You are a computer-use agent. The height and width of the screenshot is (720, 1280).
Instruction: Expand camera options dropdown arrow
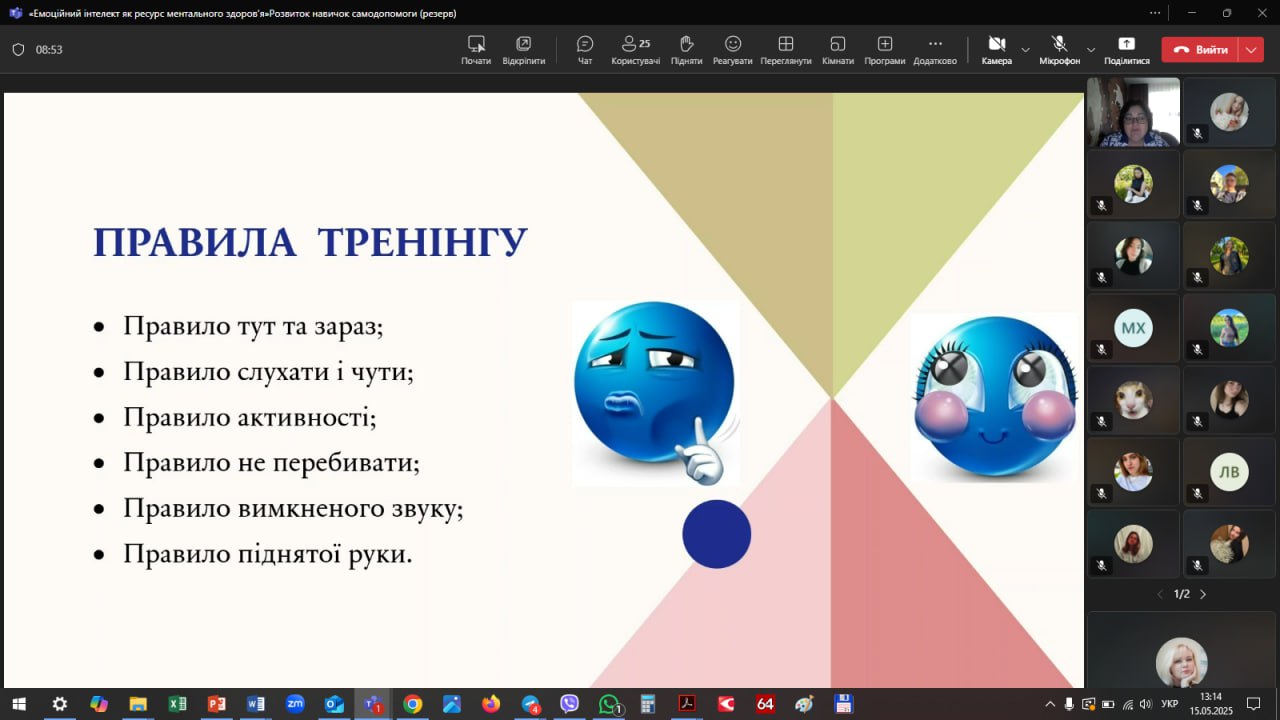coord(1025,49)
